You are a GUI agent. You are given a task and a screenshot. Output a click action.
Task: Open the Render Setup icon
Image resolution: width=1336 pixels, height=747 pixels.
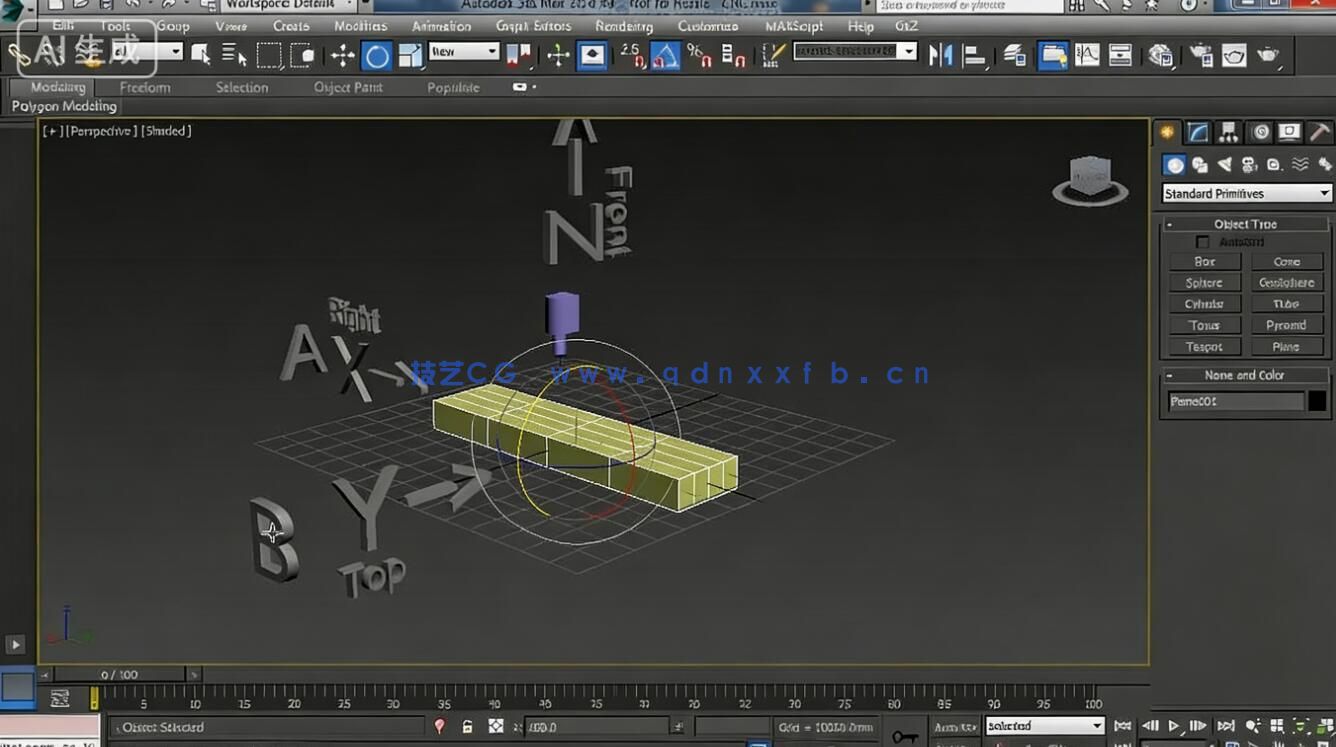click(x=1200, y=56)
